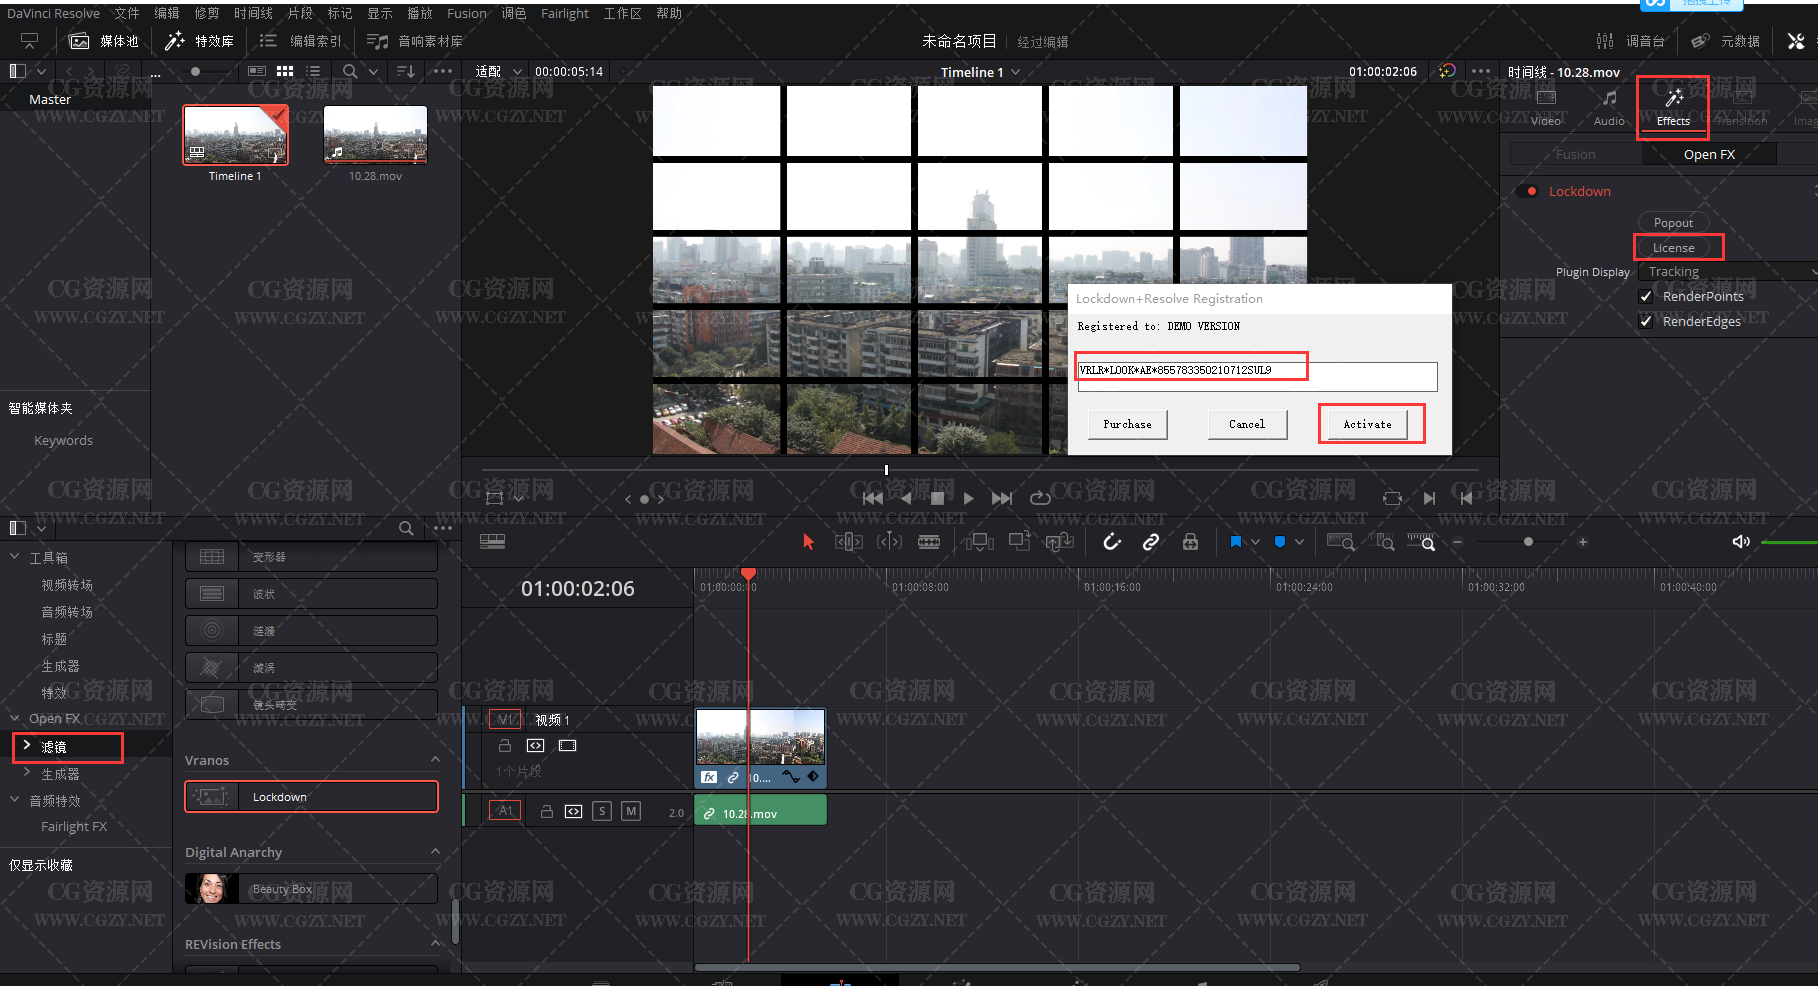Viewport: 1818px width, 986px height.
Task: Click the Lockdown Popout button
Action: click(x=1673, y=222)
